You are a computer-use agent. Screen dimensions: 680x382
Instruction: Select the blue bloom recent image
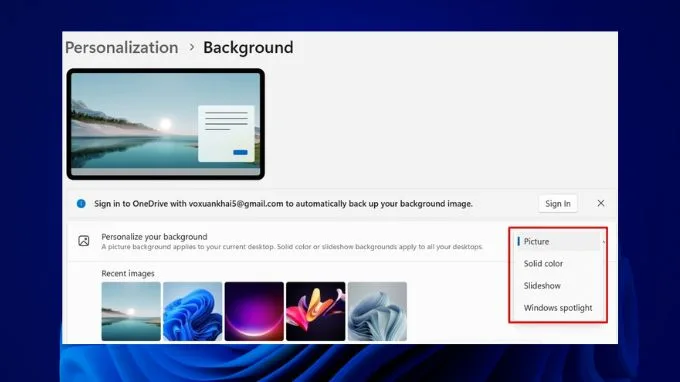pyautogui.click(x=193, y=311)
